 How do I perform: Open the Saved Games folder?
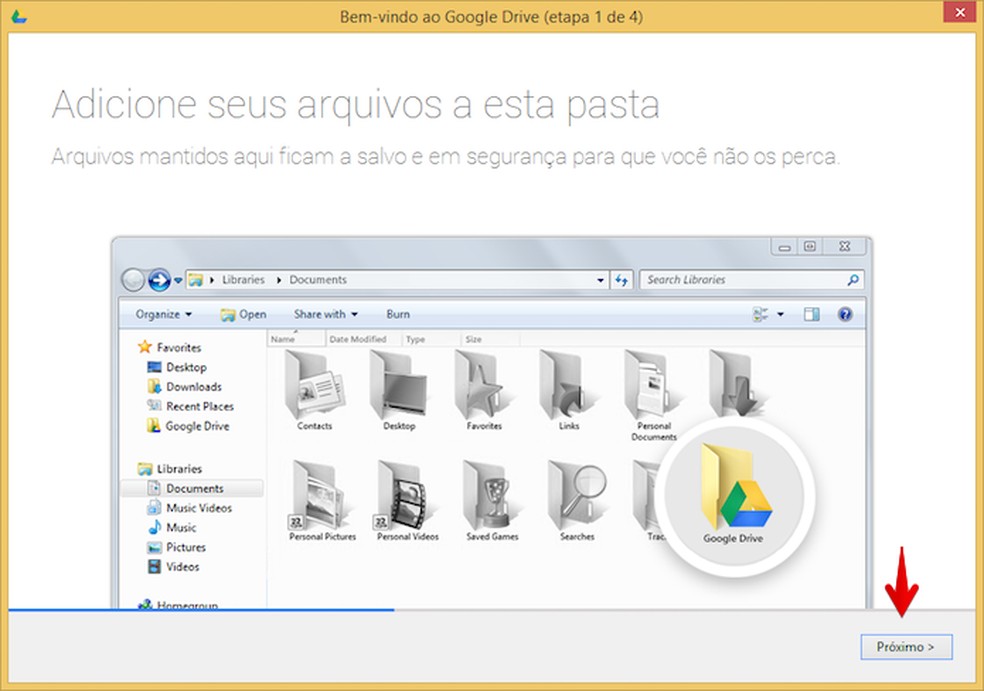[490, 495]
